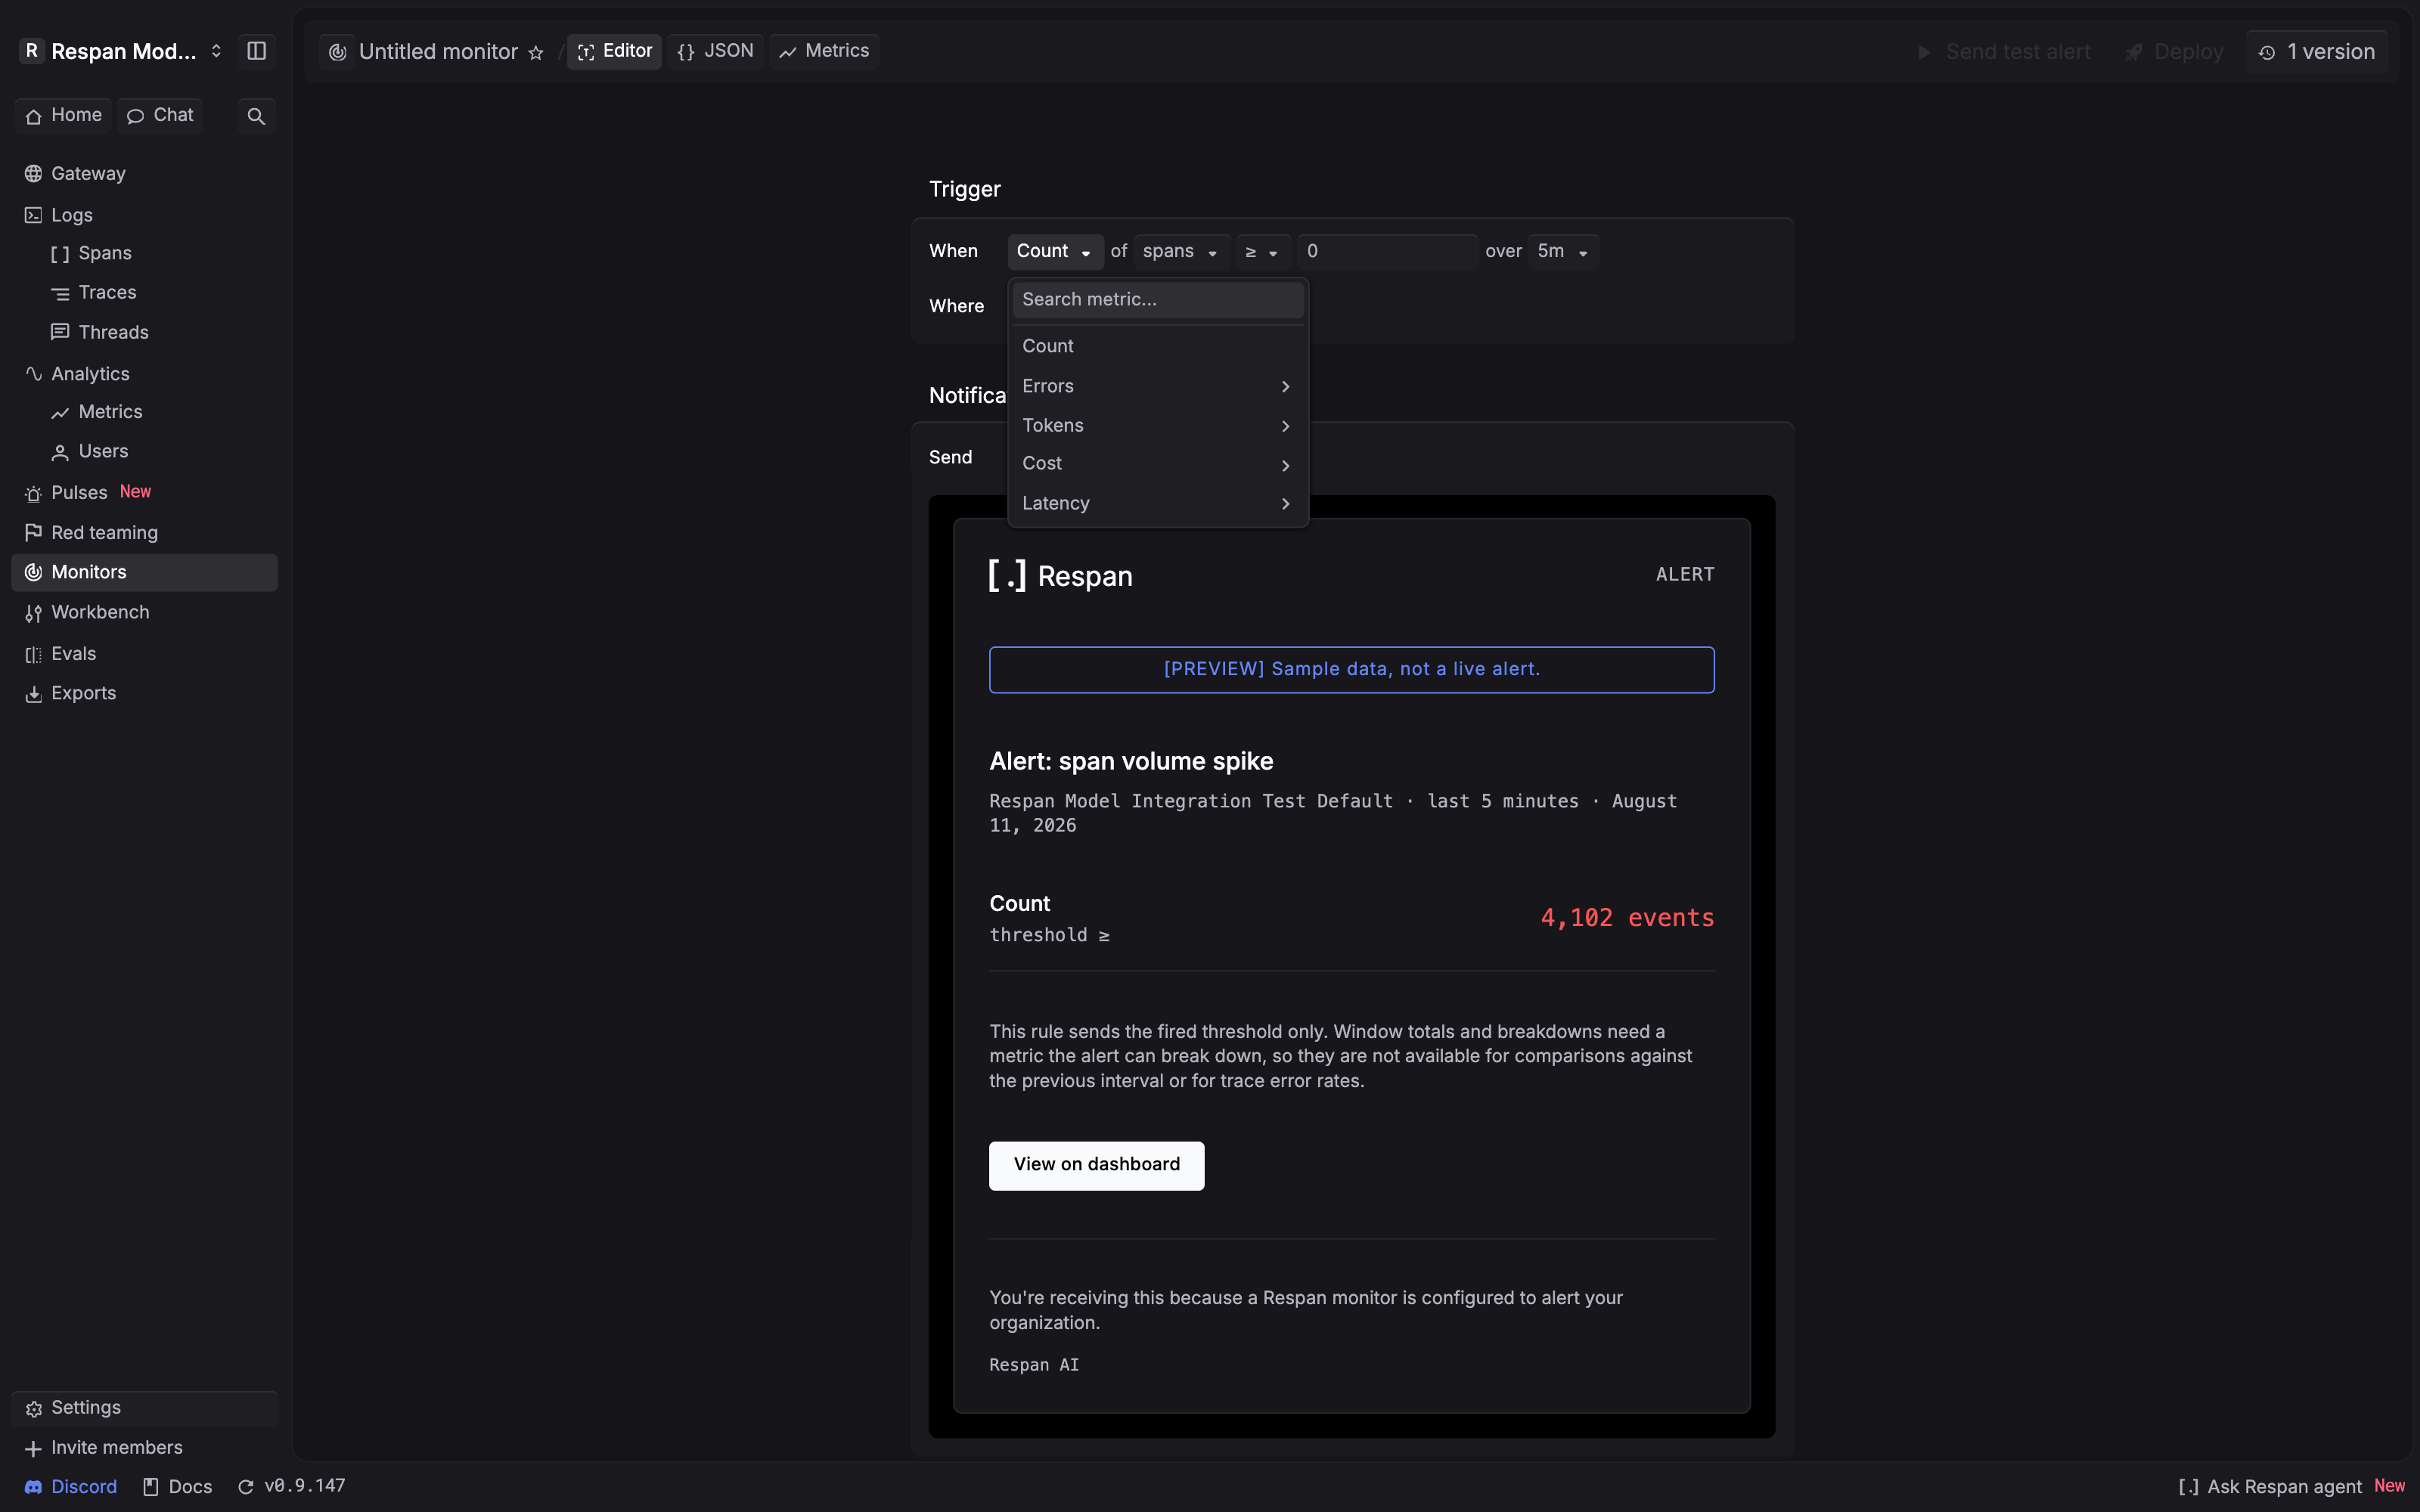Screen dimensions: 2420x1512
Task: Open Pulses in sidebar
Action: [x=144, y=493]
